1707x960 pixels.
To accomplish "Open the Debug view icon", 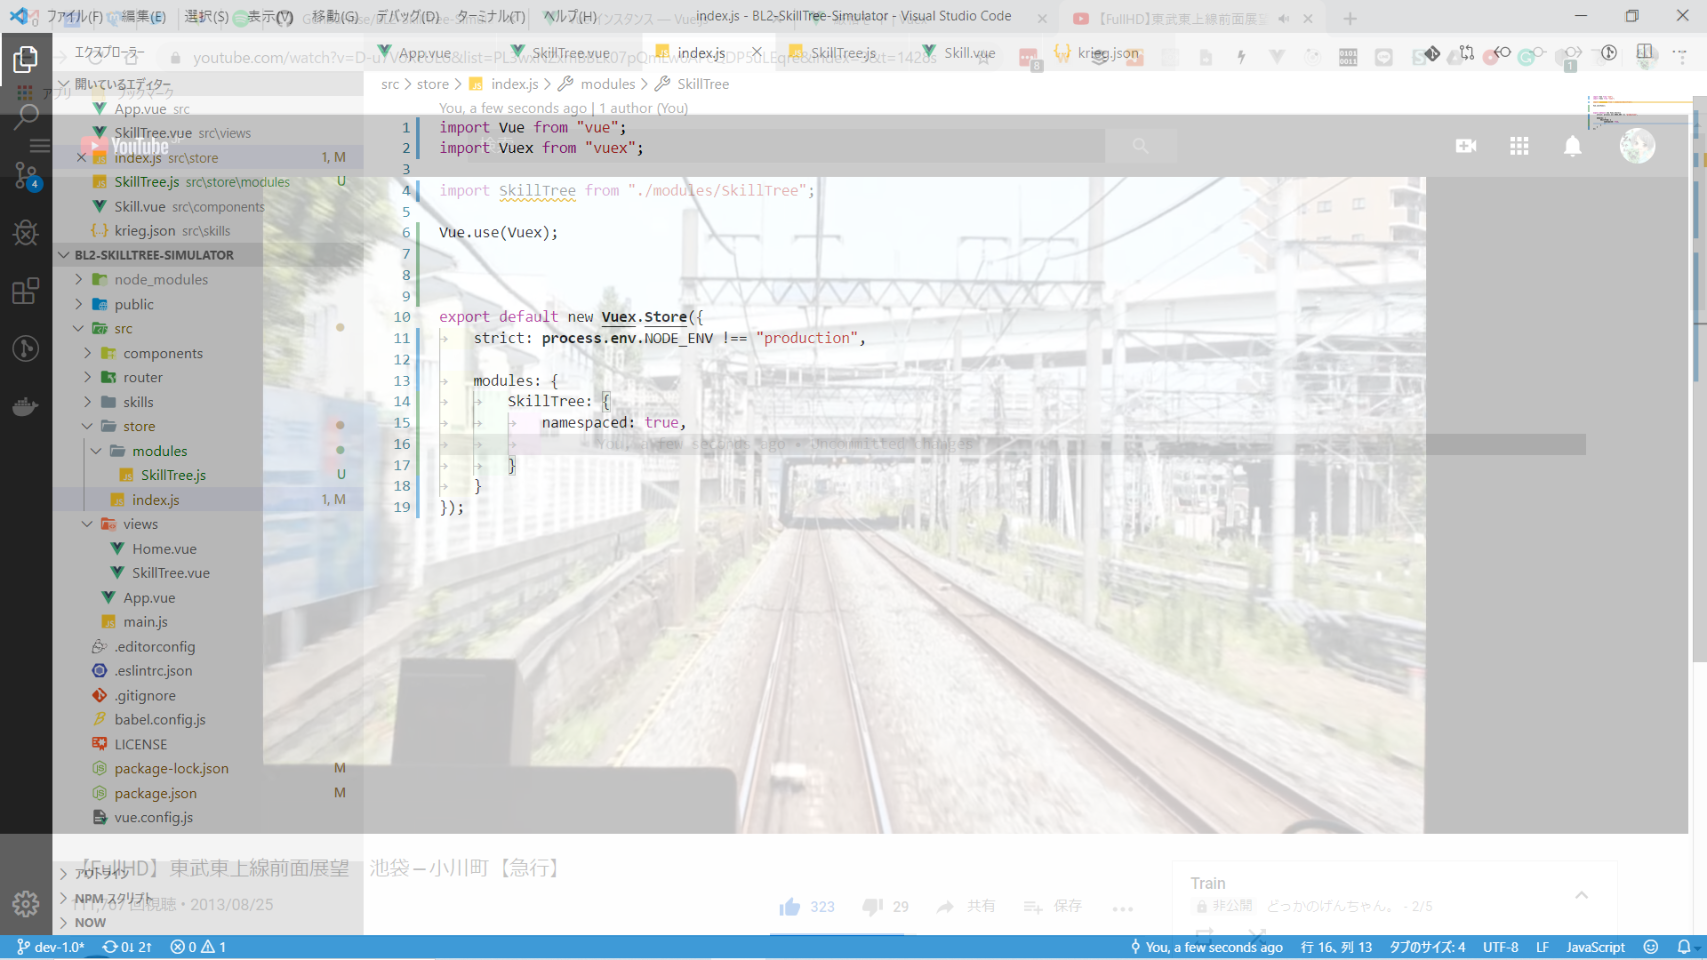I will (x=26, y=233).
